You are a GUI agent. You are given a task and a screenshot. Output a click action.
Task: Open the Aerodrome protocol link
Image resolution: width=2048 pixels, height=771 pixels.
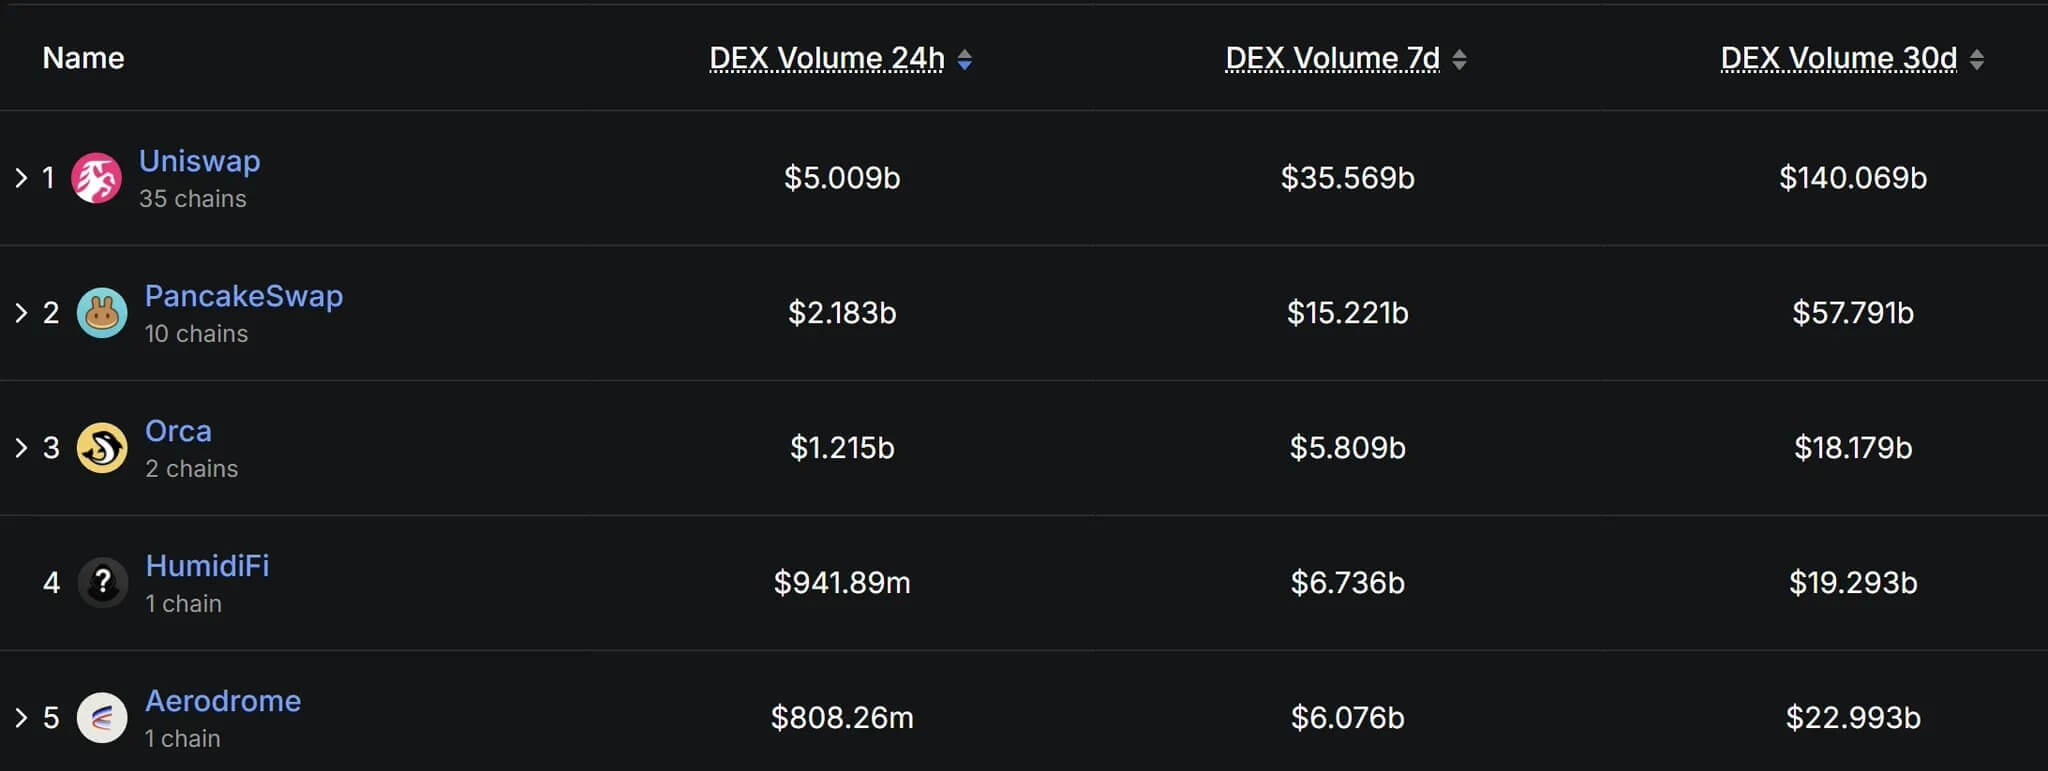pyautogui.click(x=223, y=701)
